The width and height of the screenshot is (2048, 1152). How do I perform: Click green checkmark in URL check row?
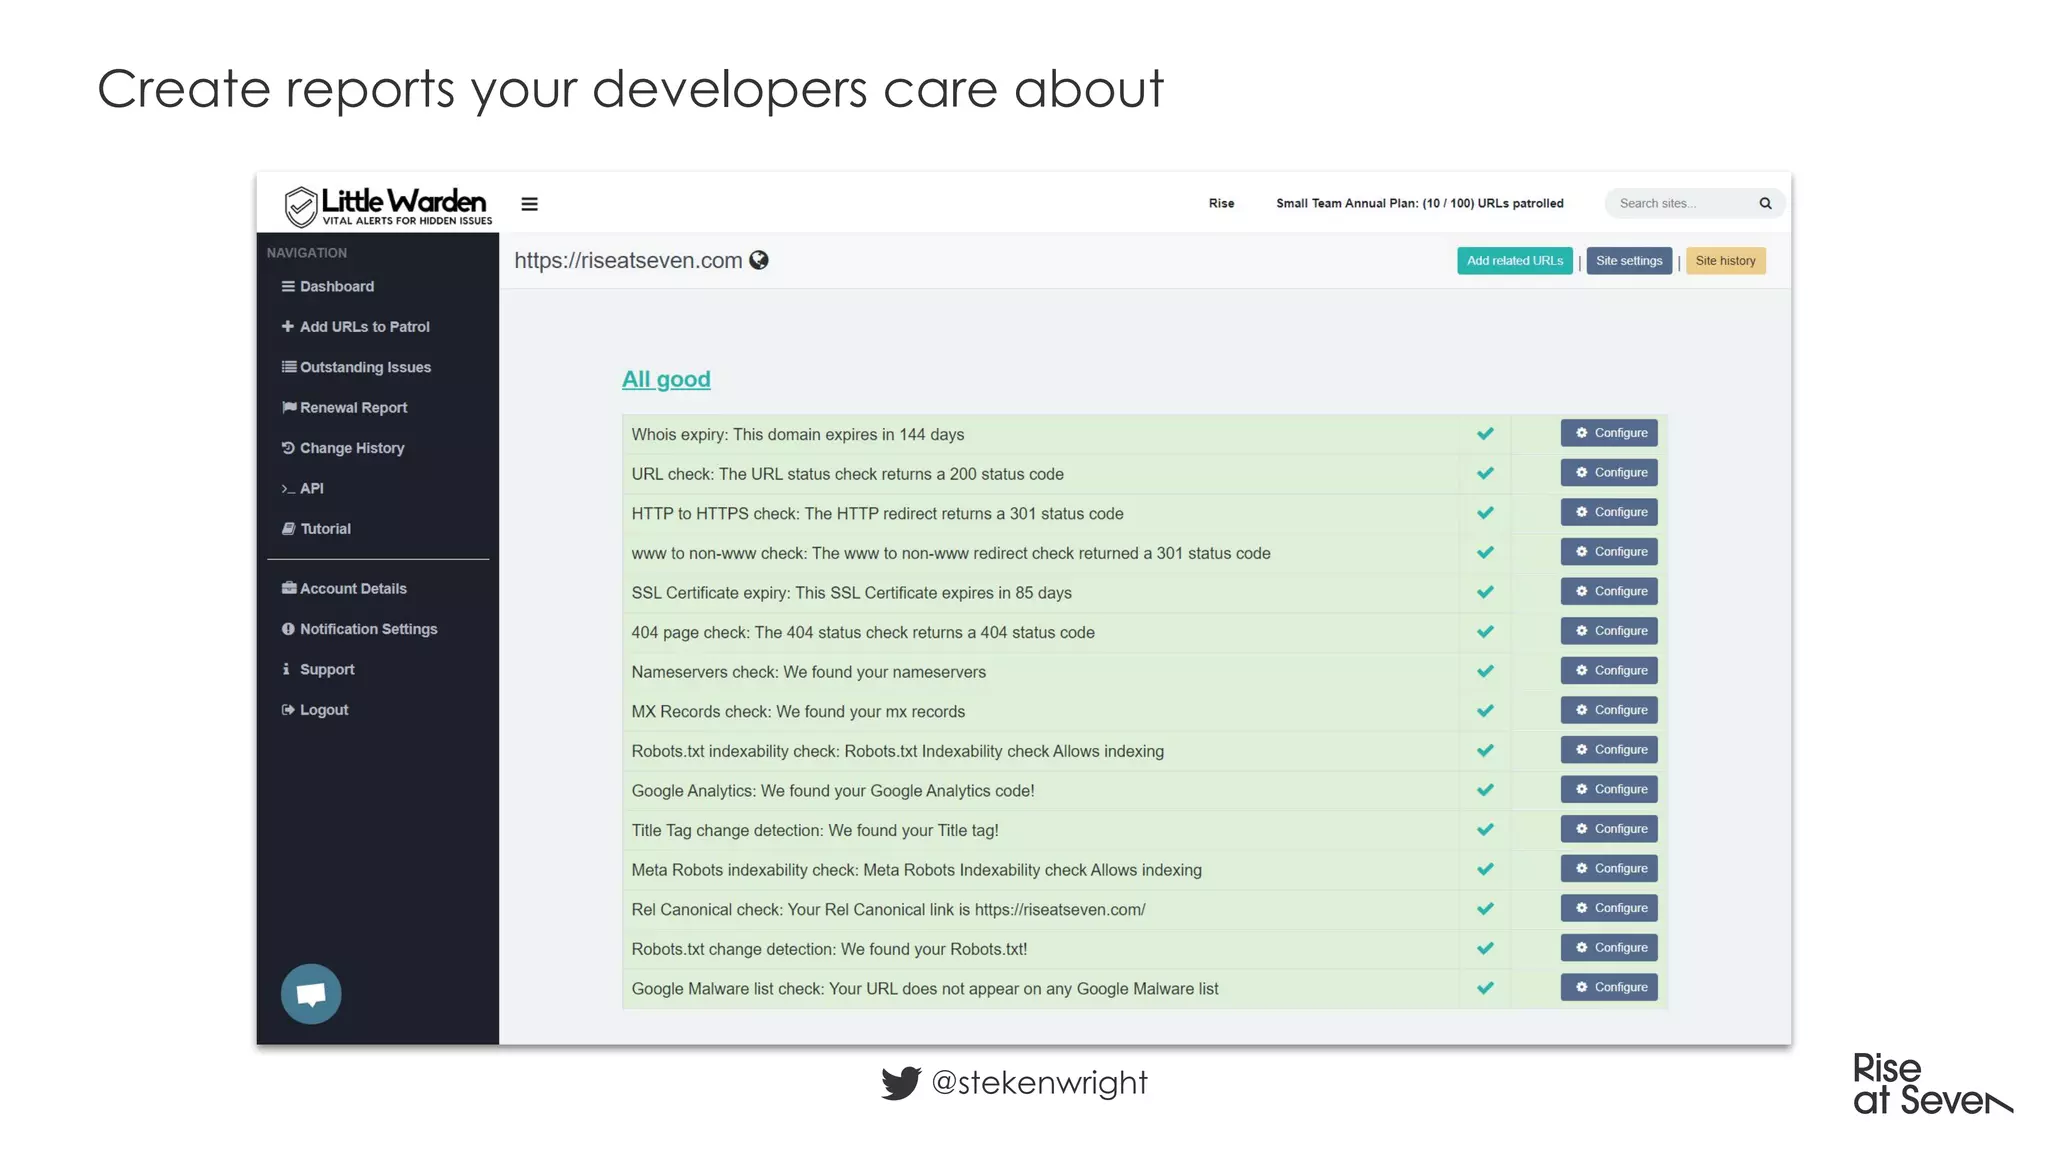1485,473
